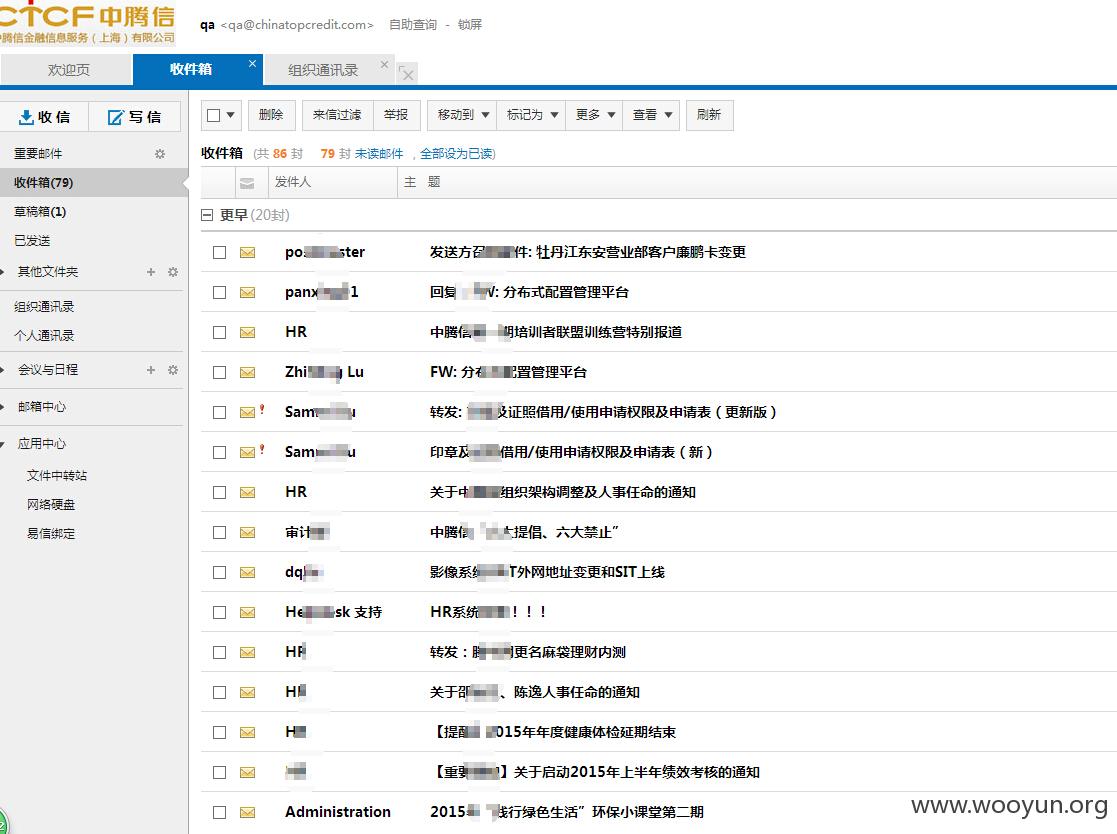Screen dimensions: 1117x834
Task: Open the 标记为 dropdown
Action: click(531, 115)
